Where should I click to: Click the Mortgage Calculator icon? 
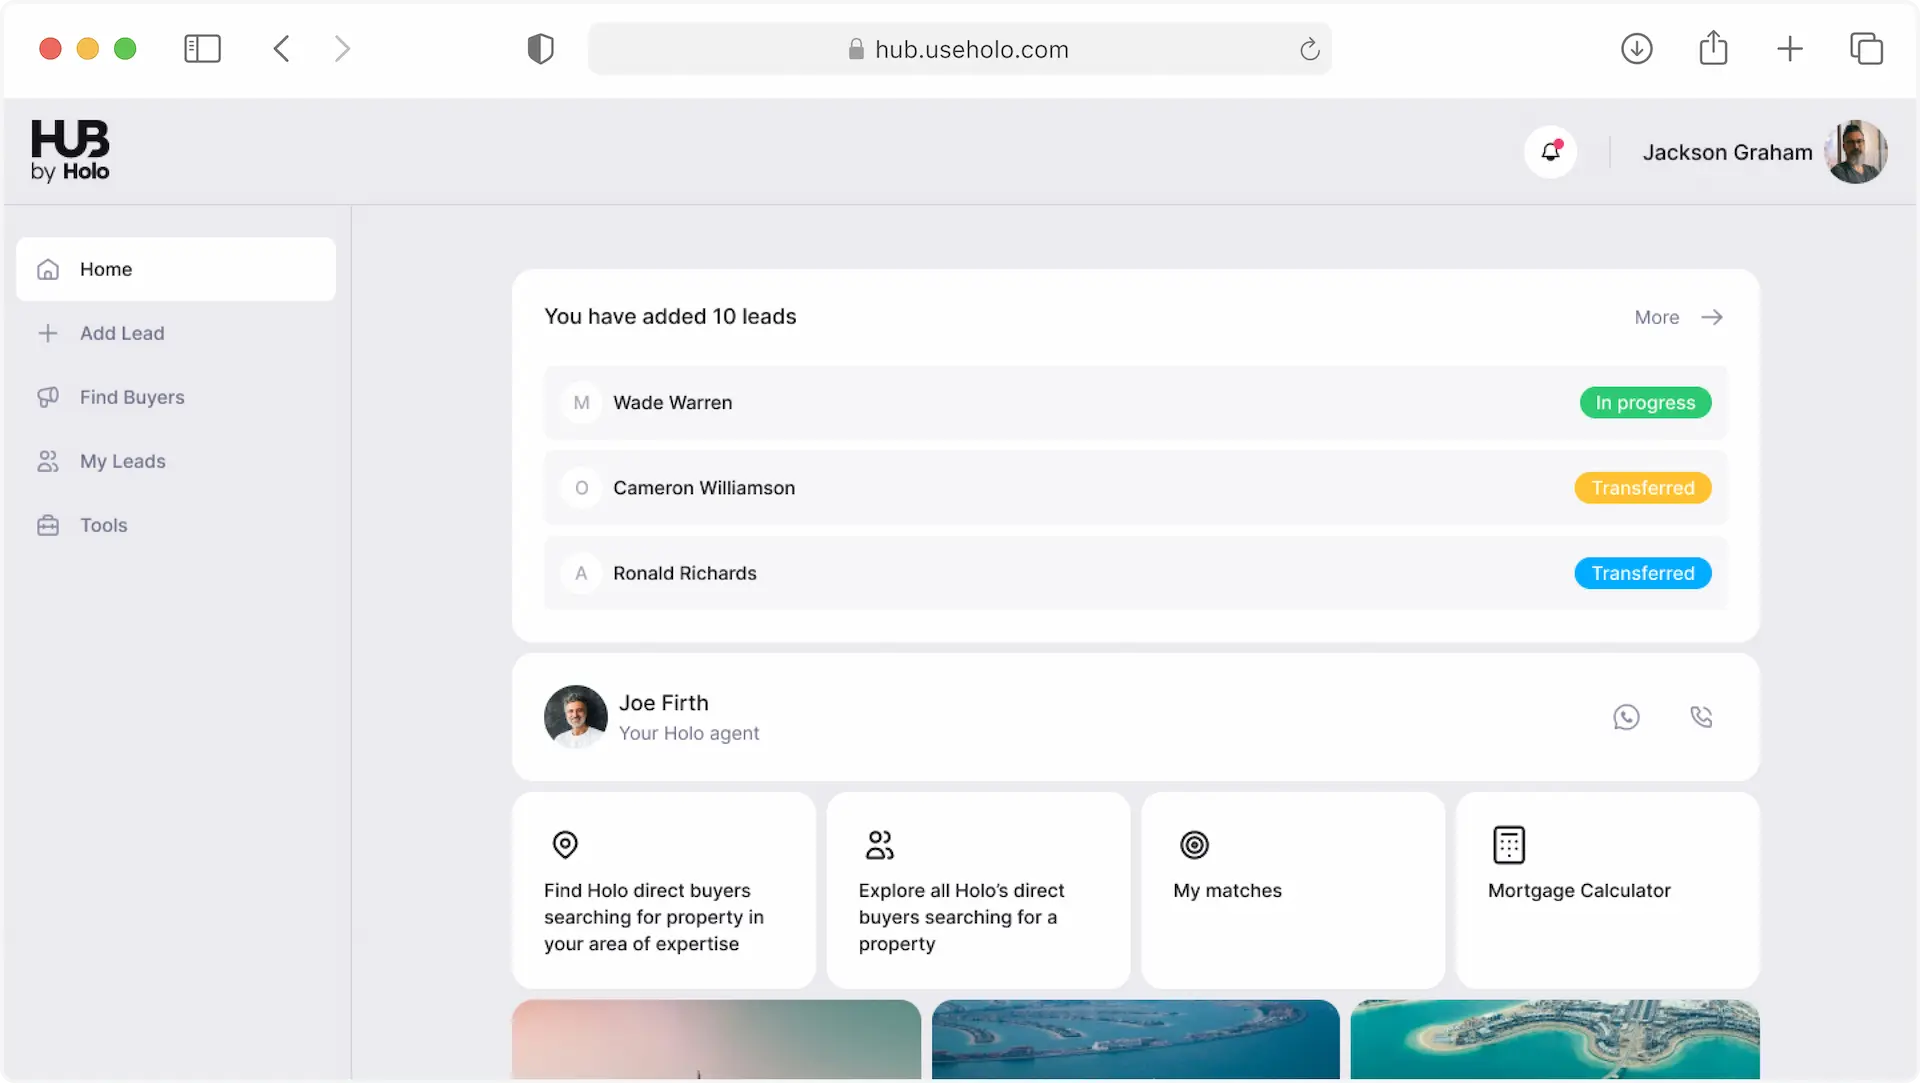click(1508, 845)
